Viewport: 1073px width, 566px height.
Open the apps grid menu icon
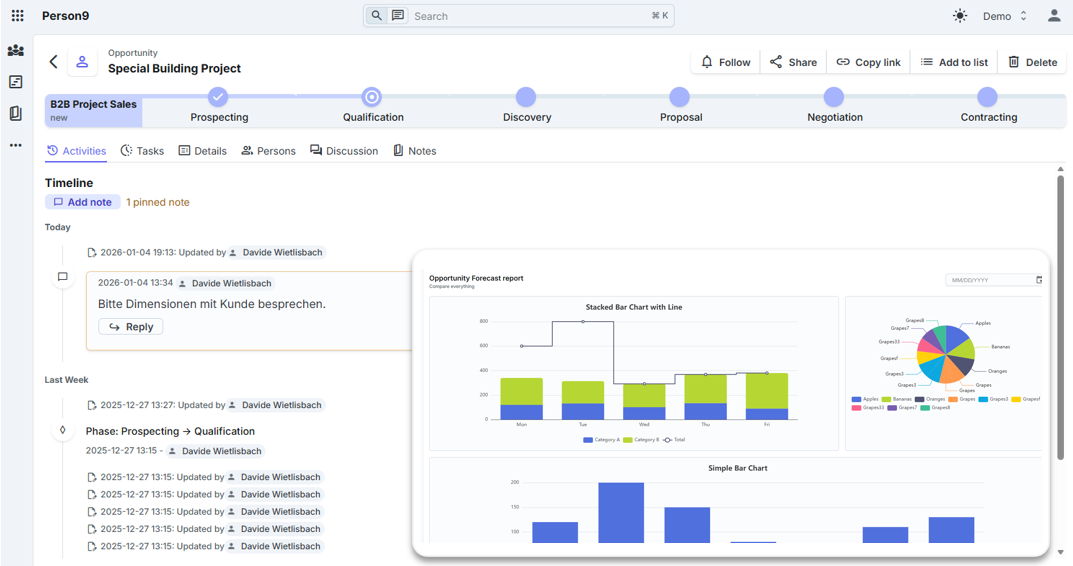click(17, 16)
